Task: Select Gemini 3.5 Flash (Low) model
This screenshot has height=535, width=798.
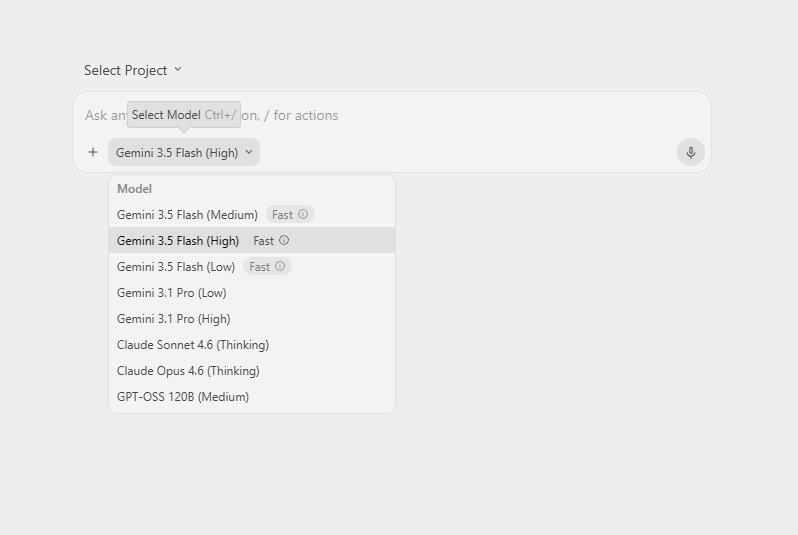Action: pyautogui.click(x=252, y=266)
